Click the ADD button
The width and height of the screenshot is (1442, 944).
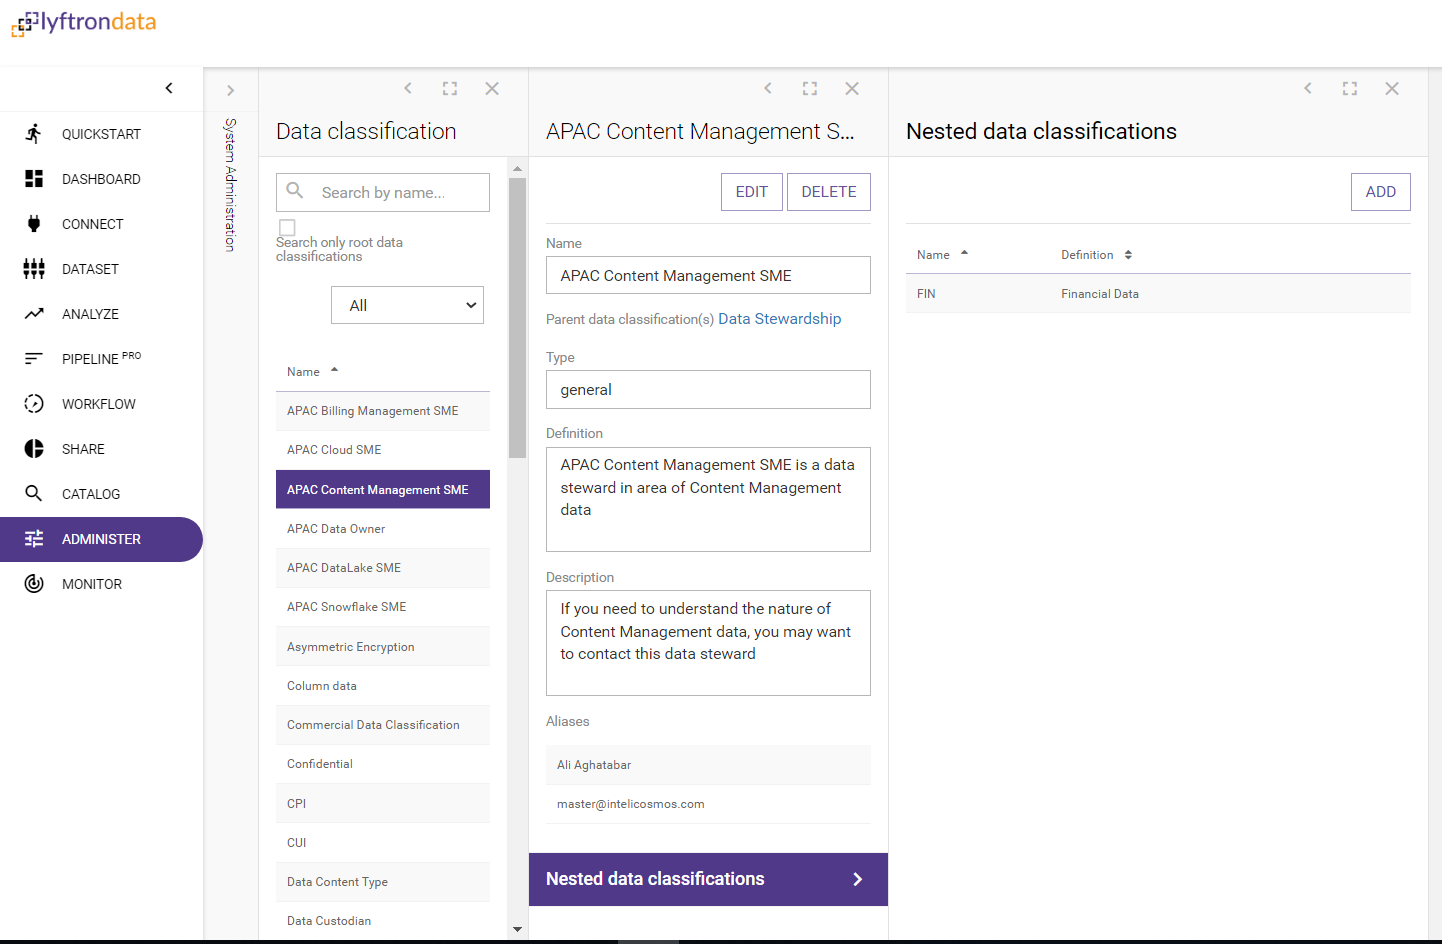(x=1381, y=192)
